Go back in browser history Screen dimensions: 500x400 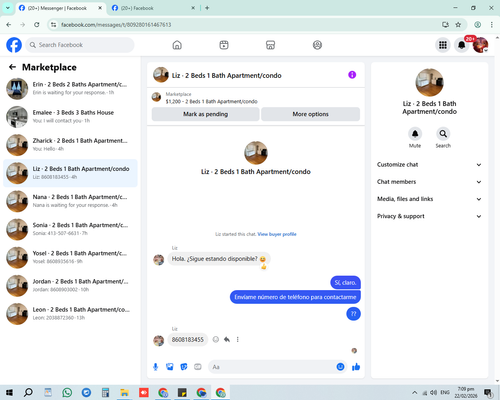tap(9, 25)
